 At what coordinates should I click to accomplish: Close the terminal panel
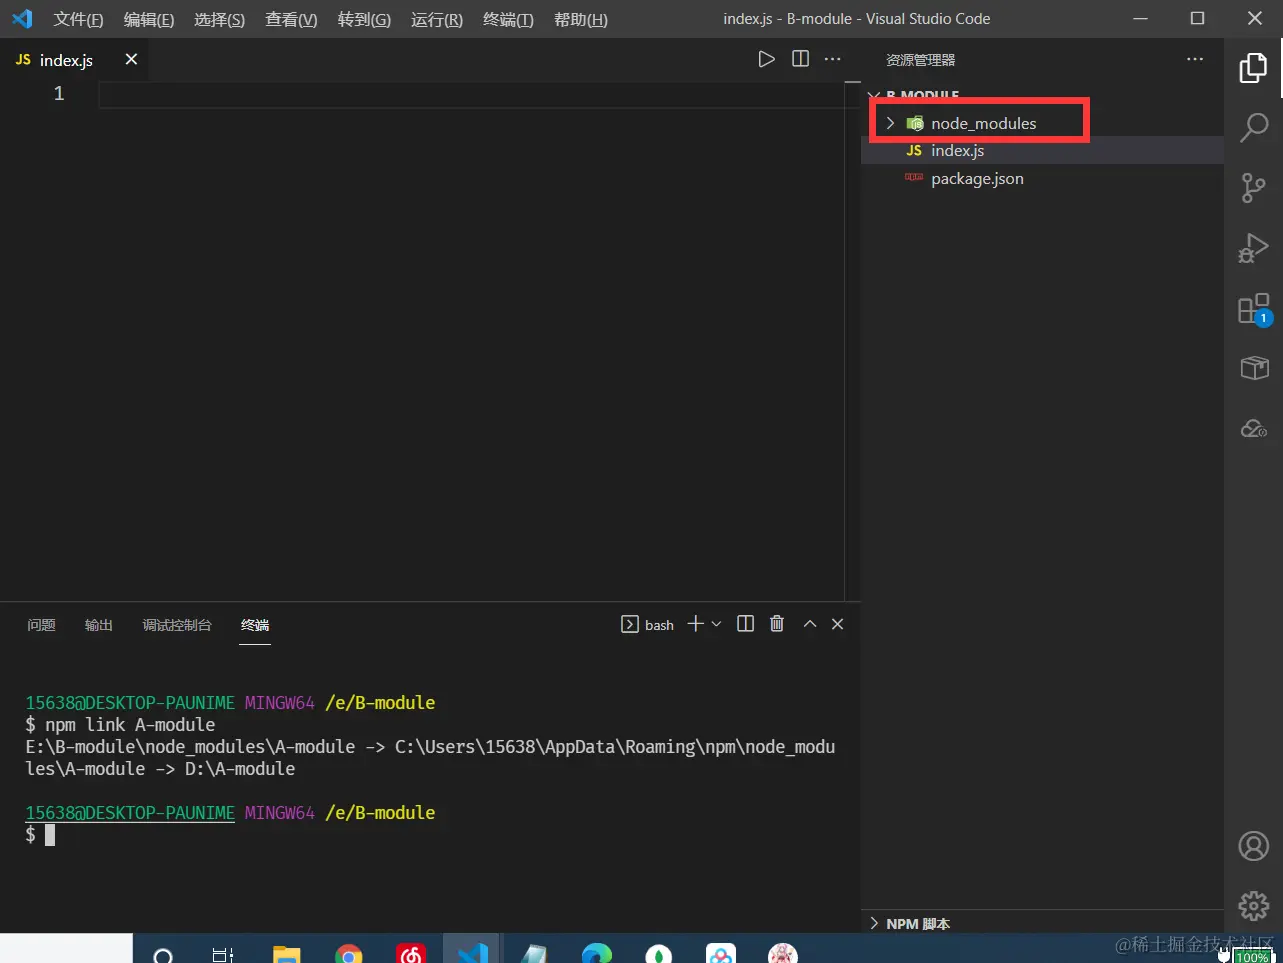pyautogui.click(x=838, y=624)
